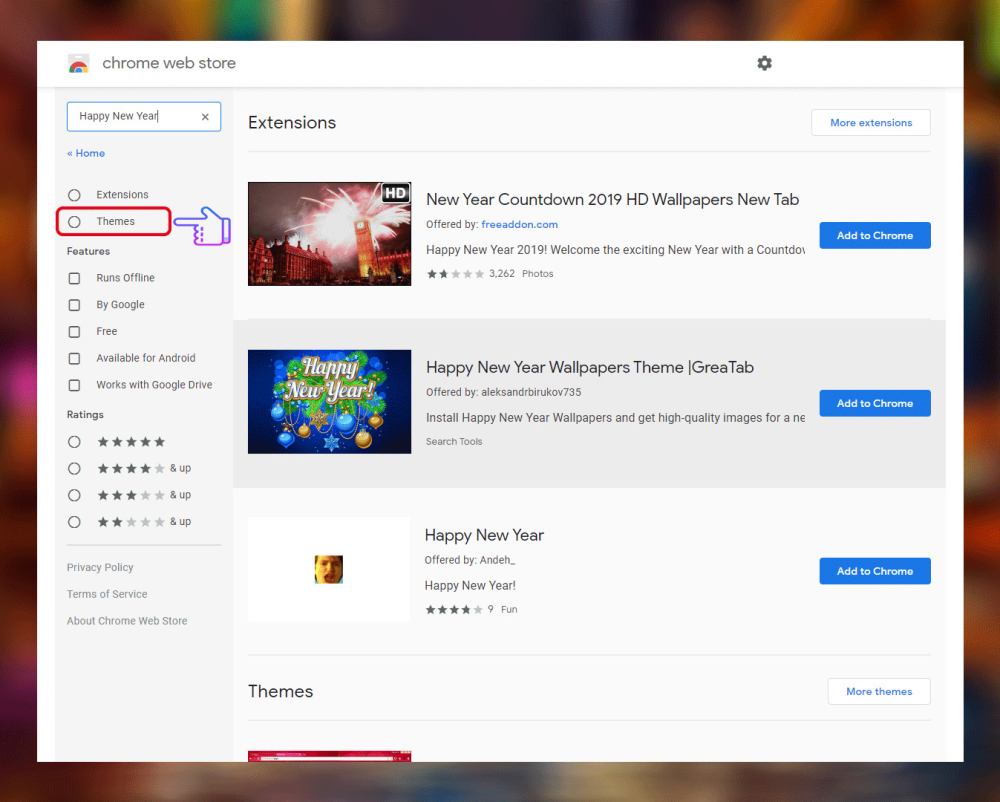Image resolution: width=1000 pixels, height=802 pixels.
Task: Filter by five star rating
Action: click(74, 442)
